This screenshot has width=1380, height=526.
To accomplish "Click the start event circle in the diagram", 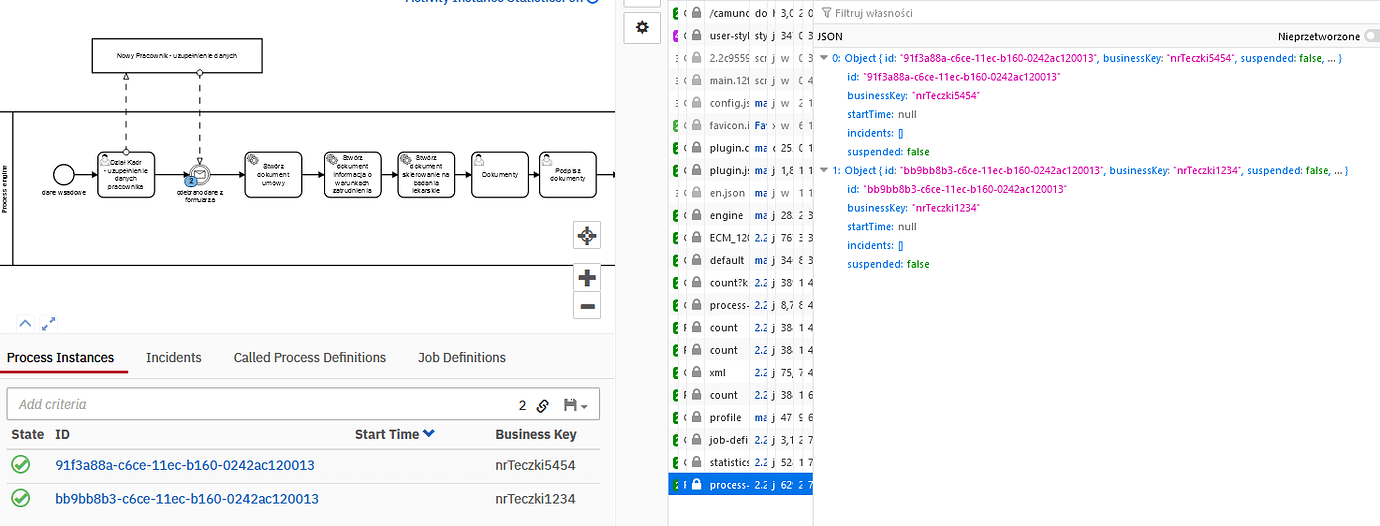I will point(64,174).
